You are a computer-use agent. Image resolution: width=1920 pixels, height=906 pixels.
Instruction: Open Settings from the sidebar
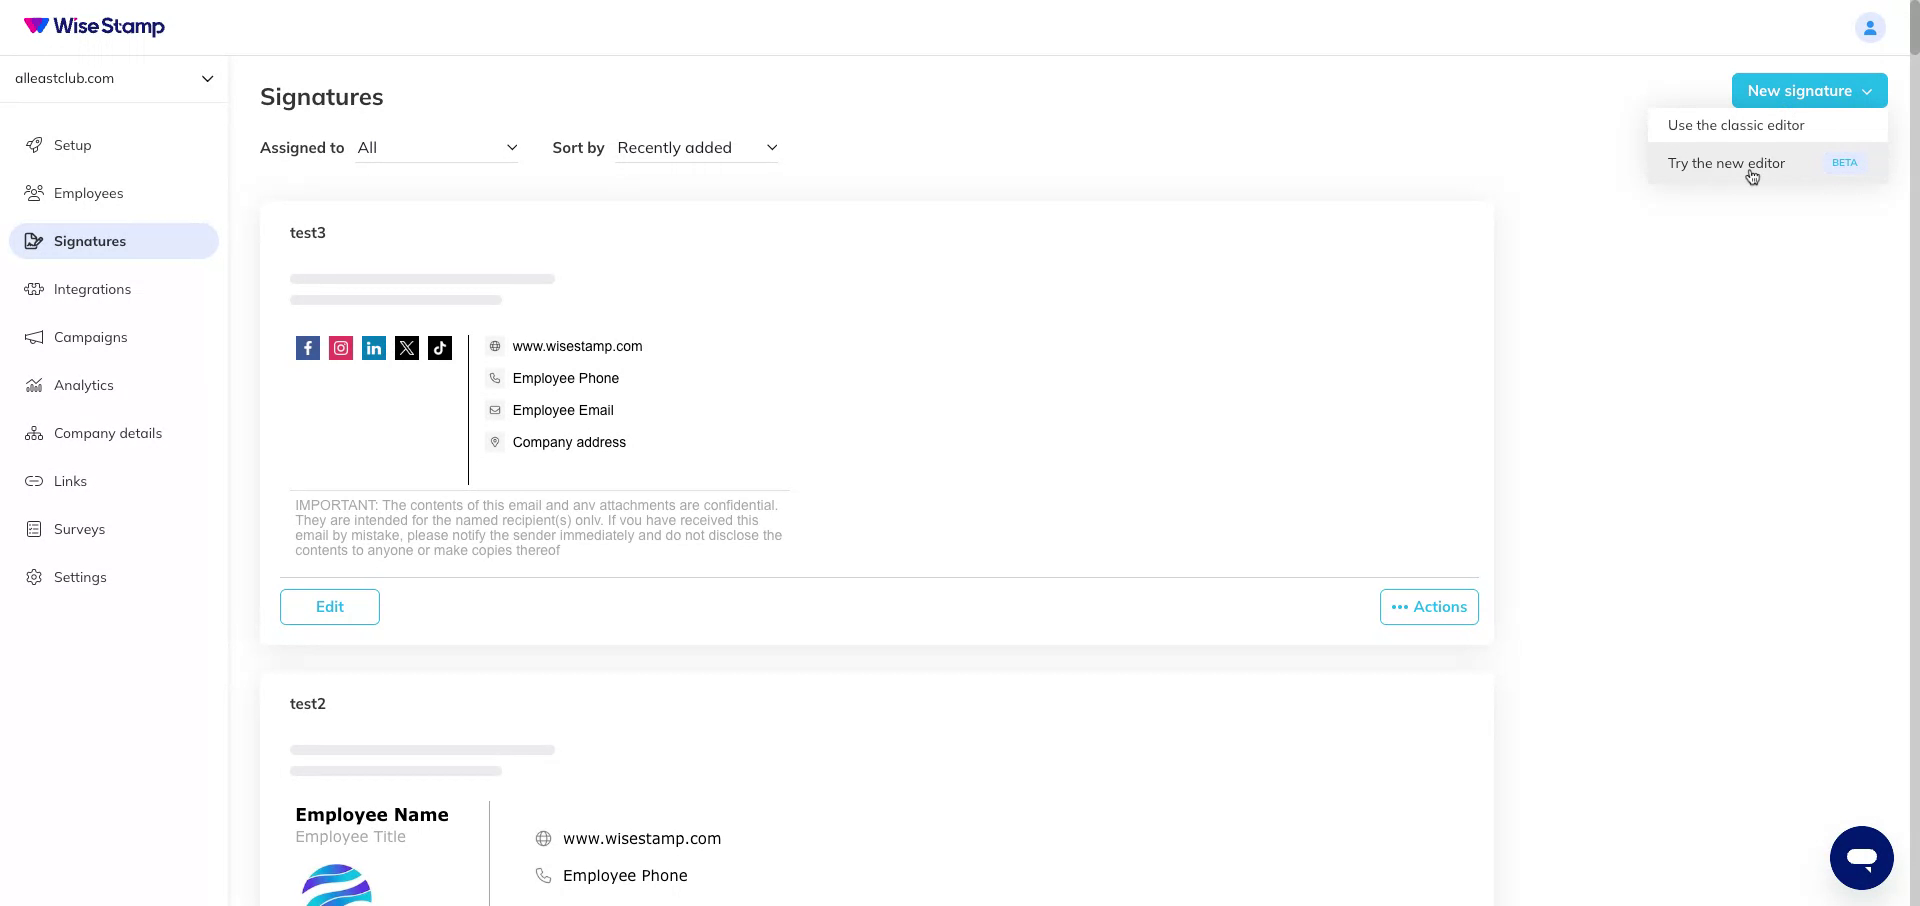click(80, 577)
